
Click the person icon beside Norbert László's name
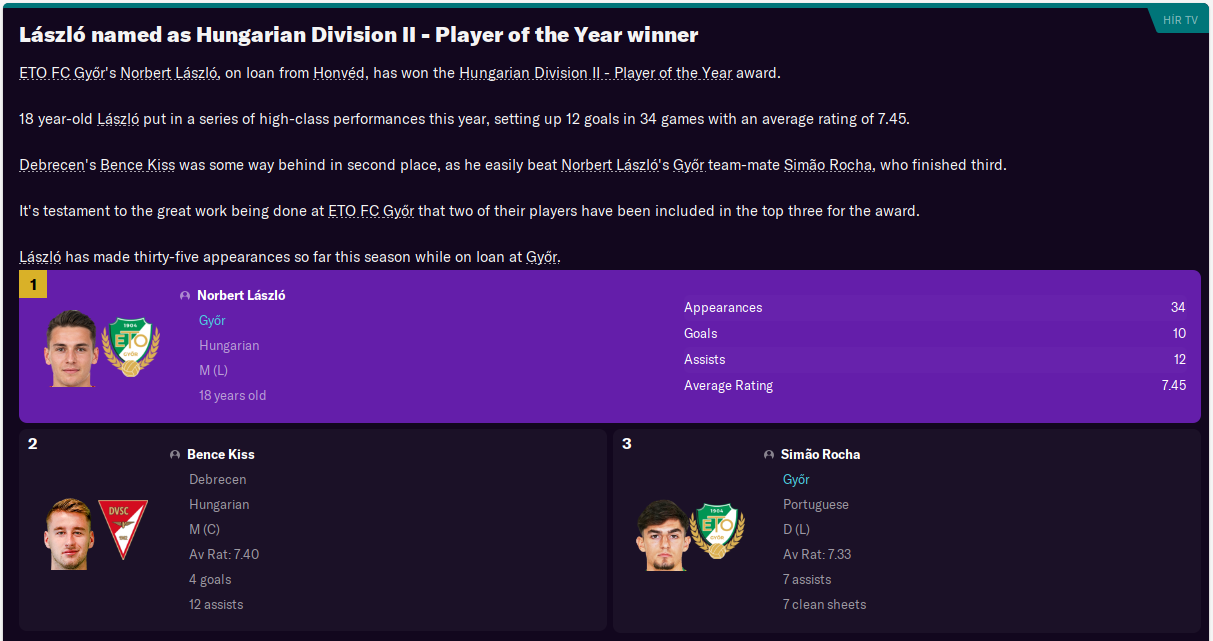[x=185, y=296]
